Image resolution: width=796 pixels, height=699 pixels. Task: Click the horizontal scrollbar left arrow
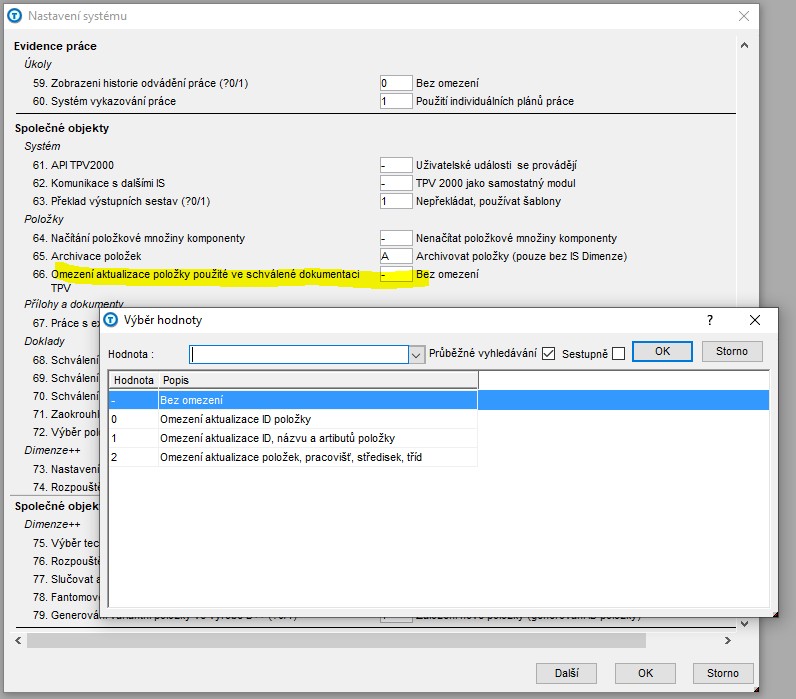(x=17, y=640)
